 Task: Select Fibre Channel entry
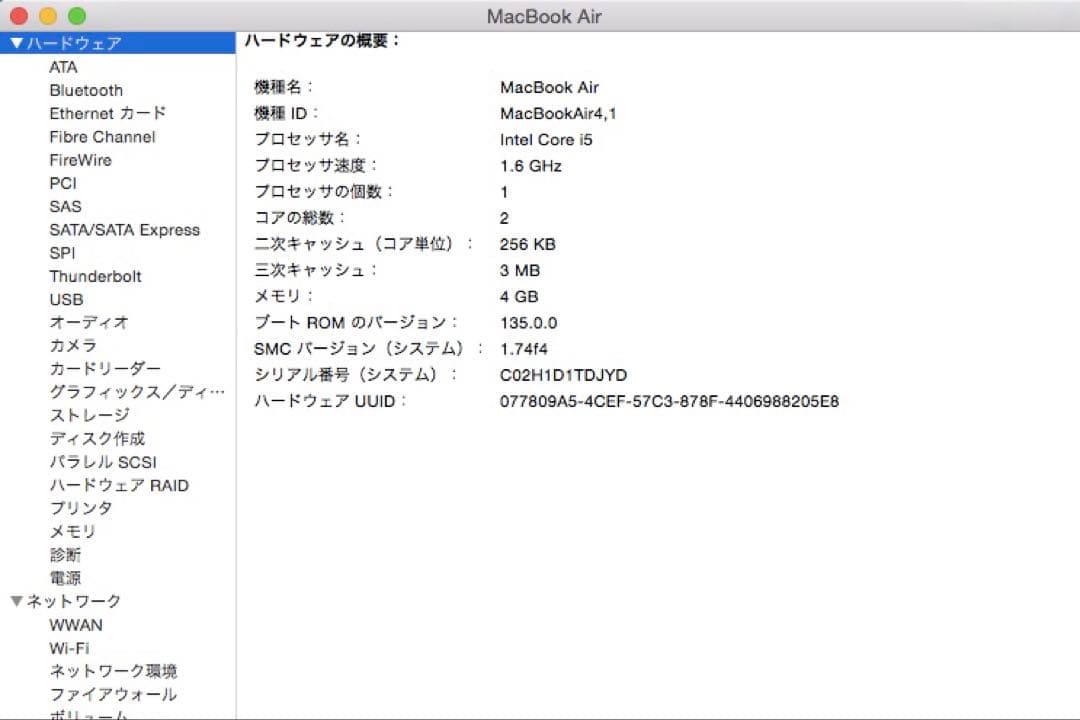tap(102, 137)
